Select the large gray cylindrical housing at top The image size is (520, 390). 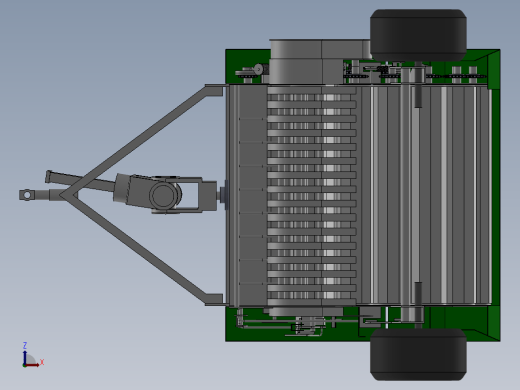tap(320, 62)
